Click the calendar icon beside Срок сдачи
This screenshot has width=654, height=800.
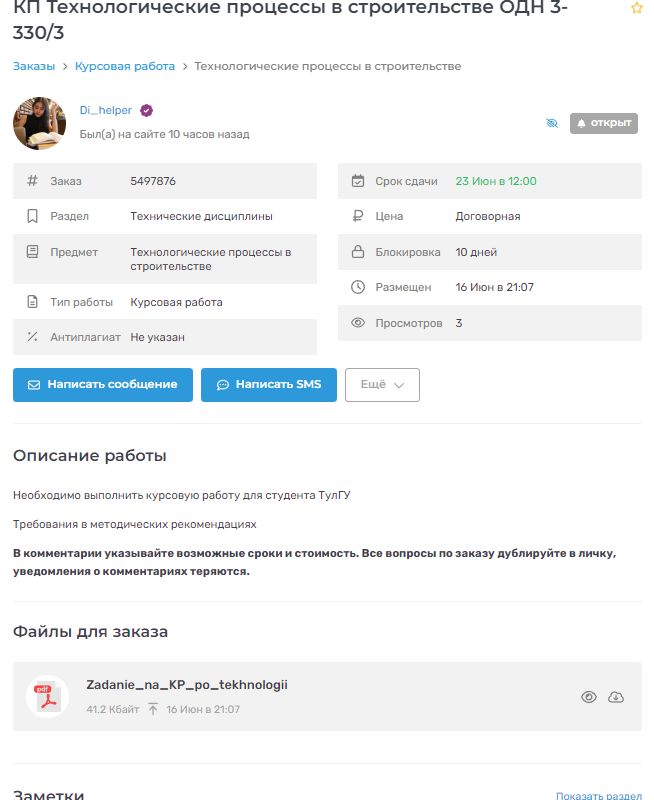(x=358, y=181)
